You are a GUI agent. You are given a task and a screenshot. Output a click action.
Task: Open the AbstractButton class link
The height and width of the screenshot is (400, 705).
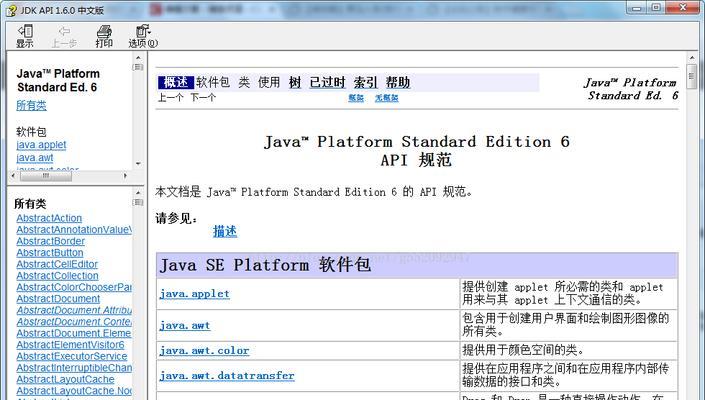pos(50,253)
